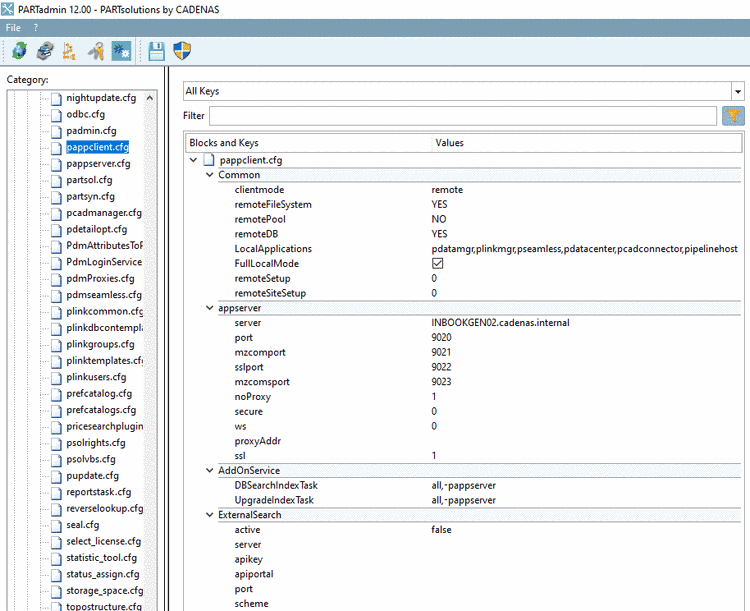Collapse the ExternalSearch block

208,515
